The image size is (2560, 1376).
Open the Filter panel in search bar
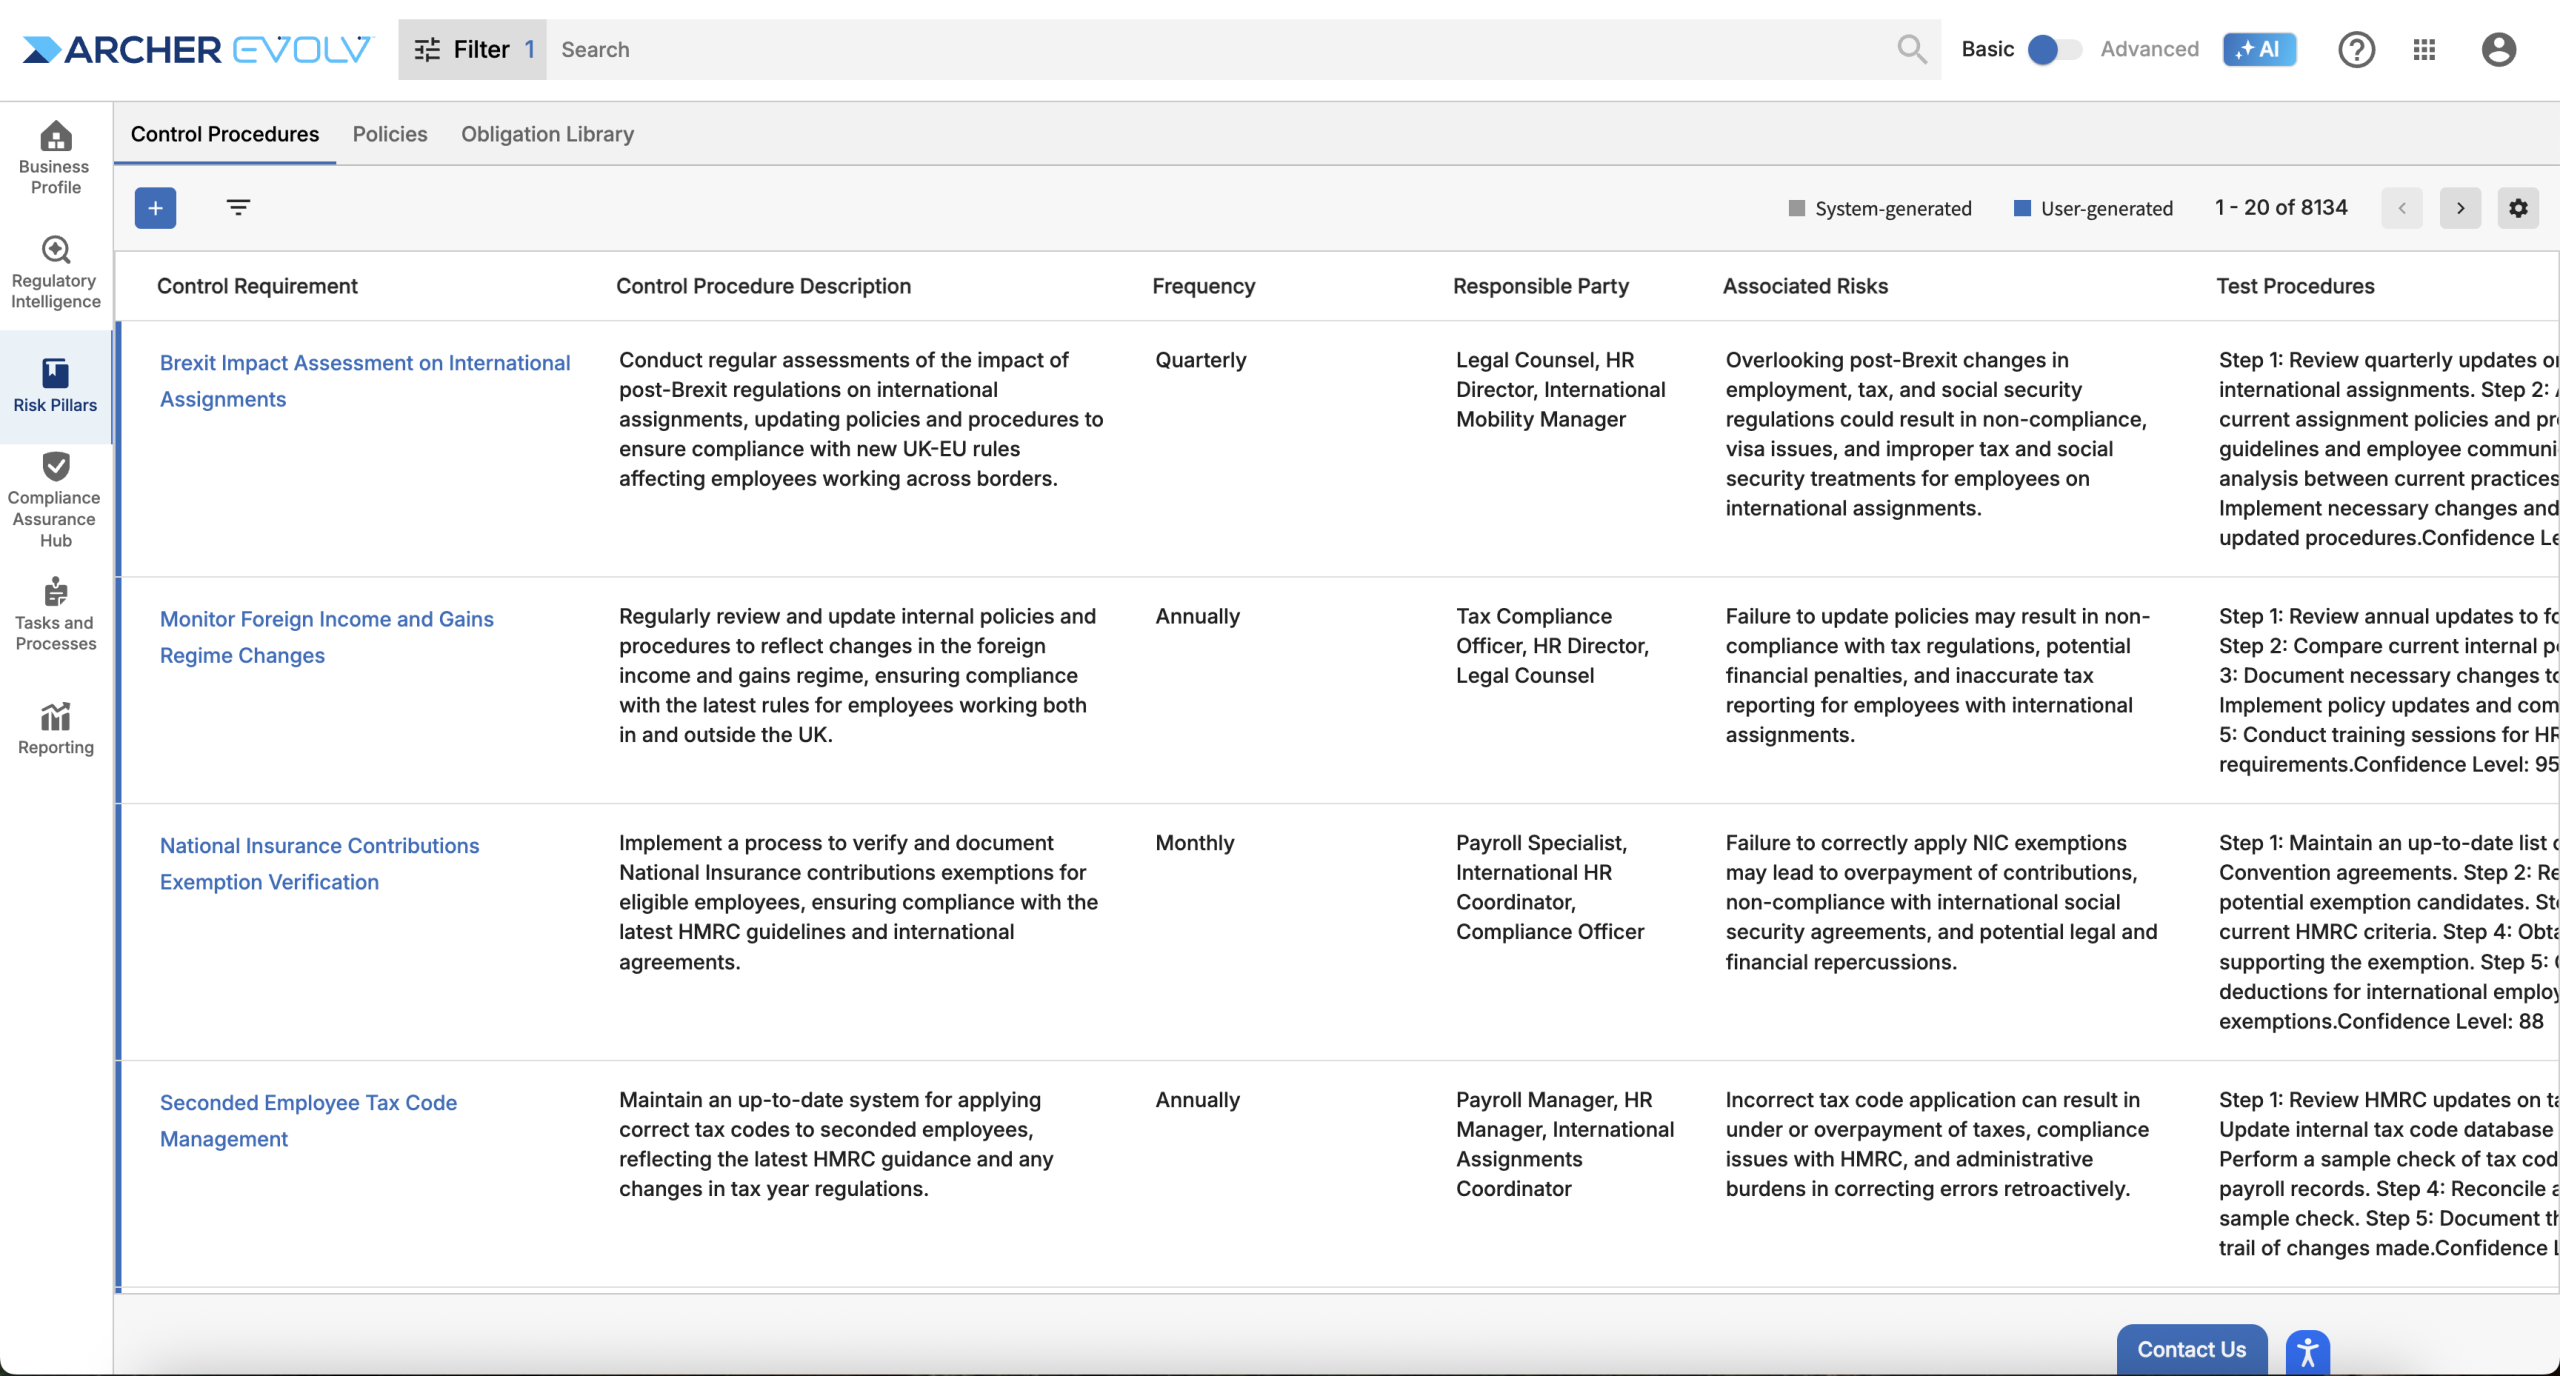coord(472,49)
